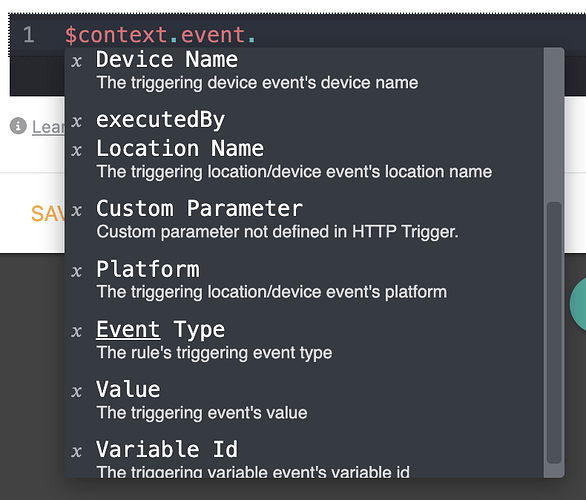The image size is (586, 500).
Task: Select the Variable Id suggestion
Action: (304, 458)
